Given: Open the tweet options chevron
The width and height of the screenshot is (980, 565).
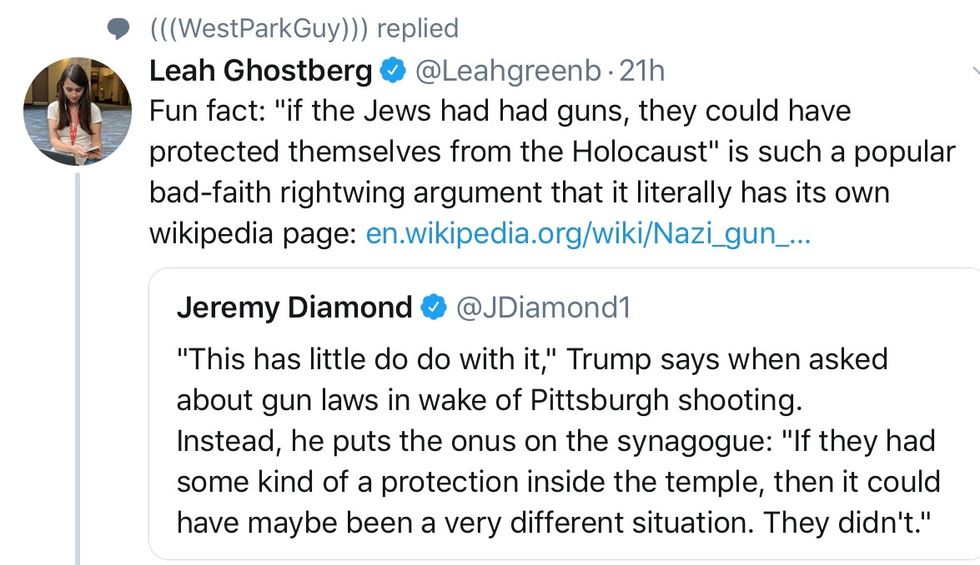Looking at the screenshot, I should point(975,72).
